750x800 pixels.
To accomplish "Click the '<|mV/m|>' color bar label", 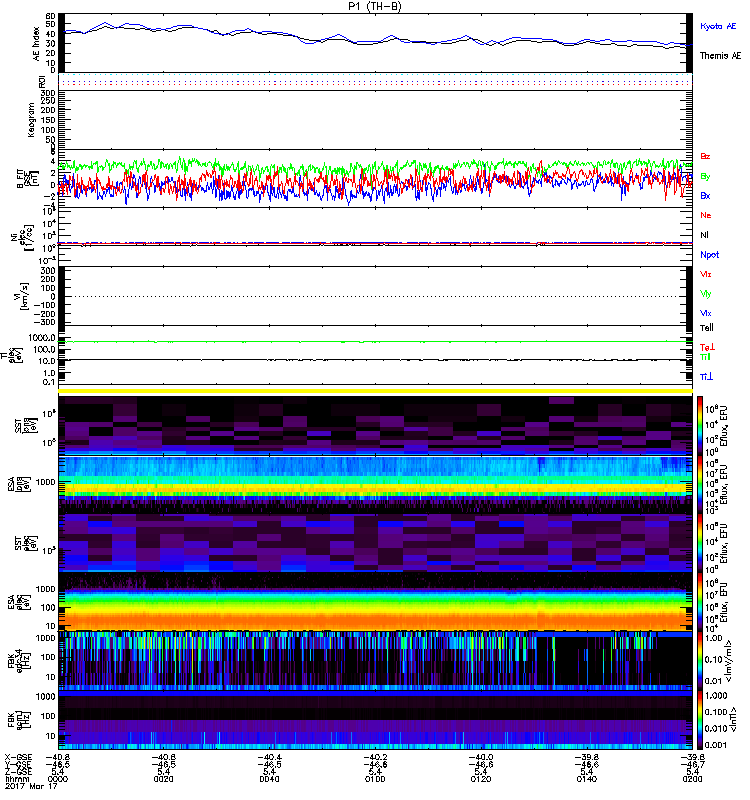I will (729, 661).
